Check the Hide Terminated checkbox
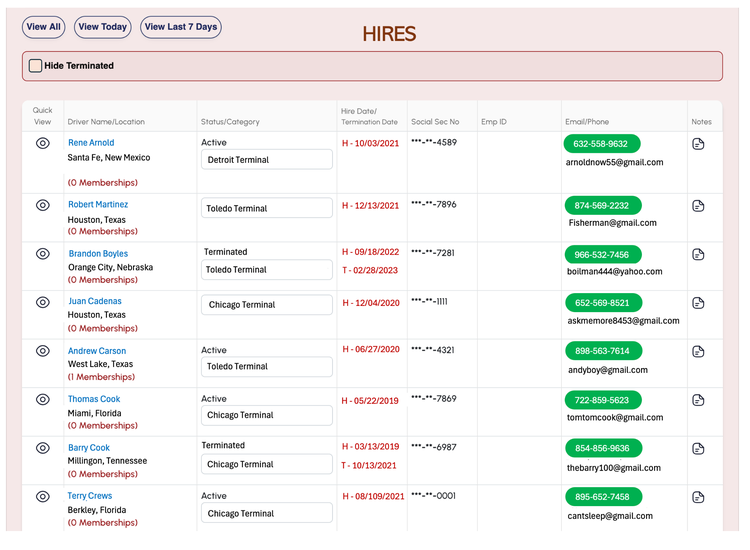Image resolution: width=750 pixels, height=550 pixels. click(x=35, y=66)
